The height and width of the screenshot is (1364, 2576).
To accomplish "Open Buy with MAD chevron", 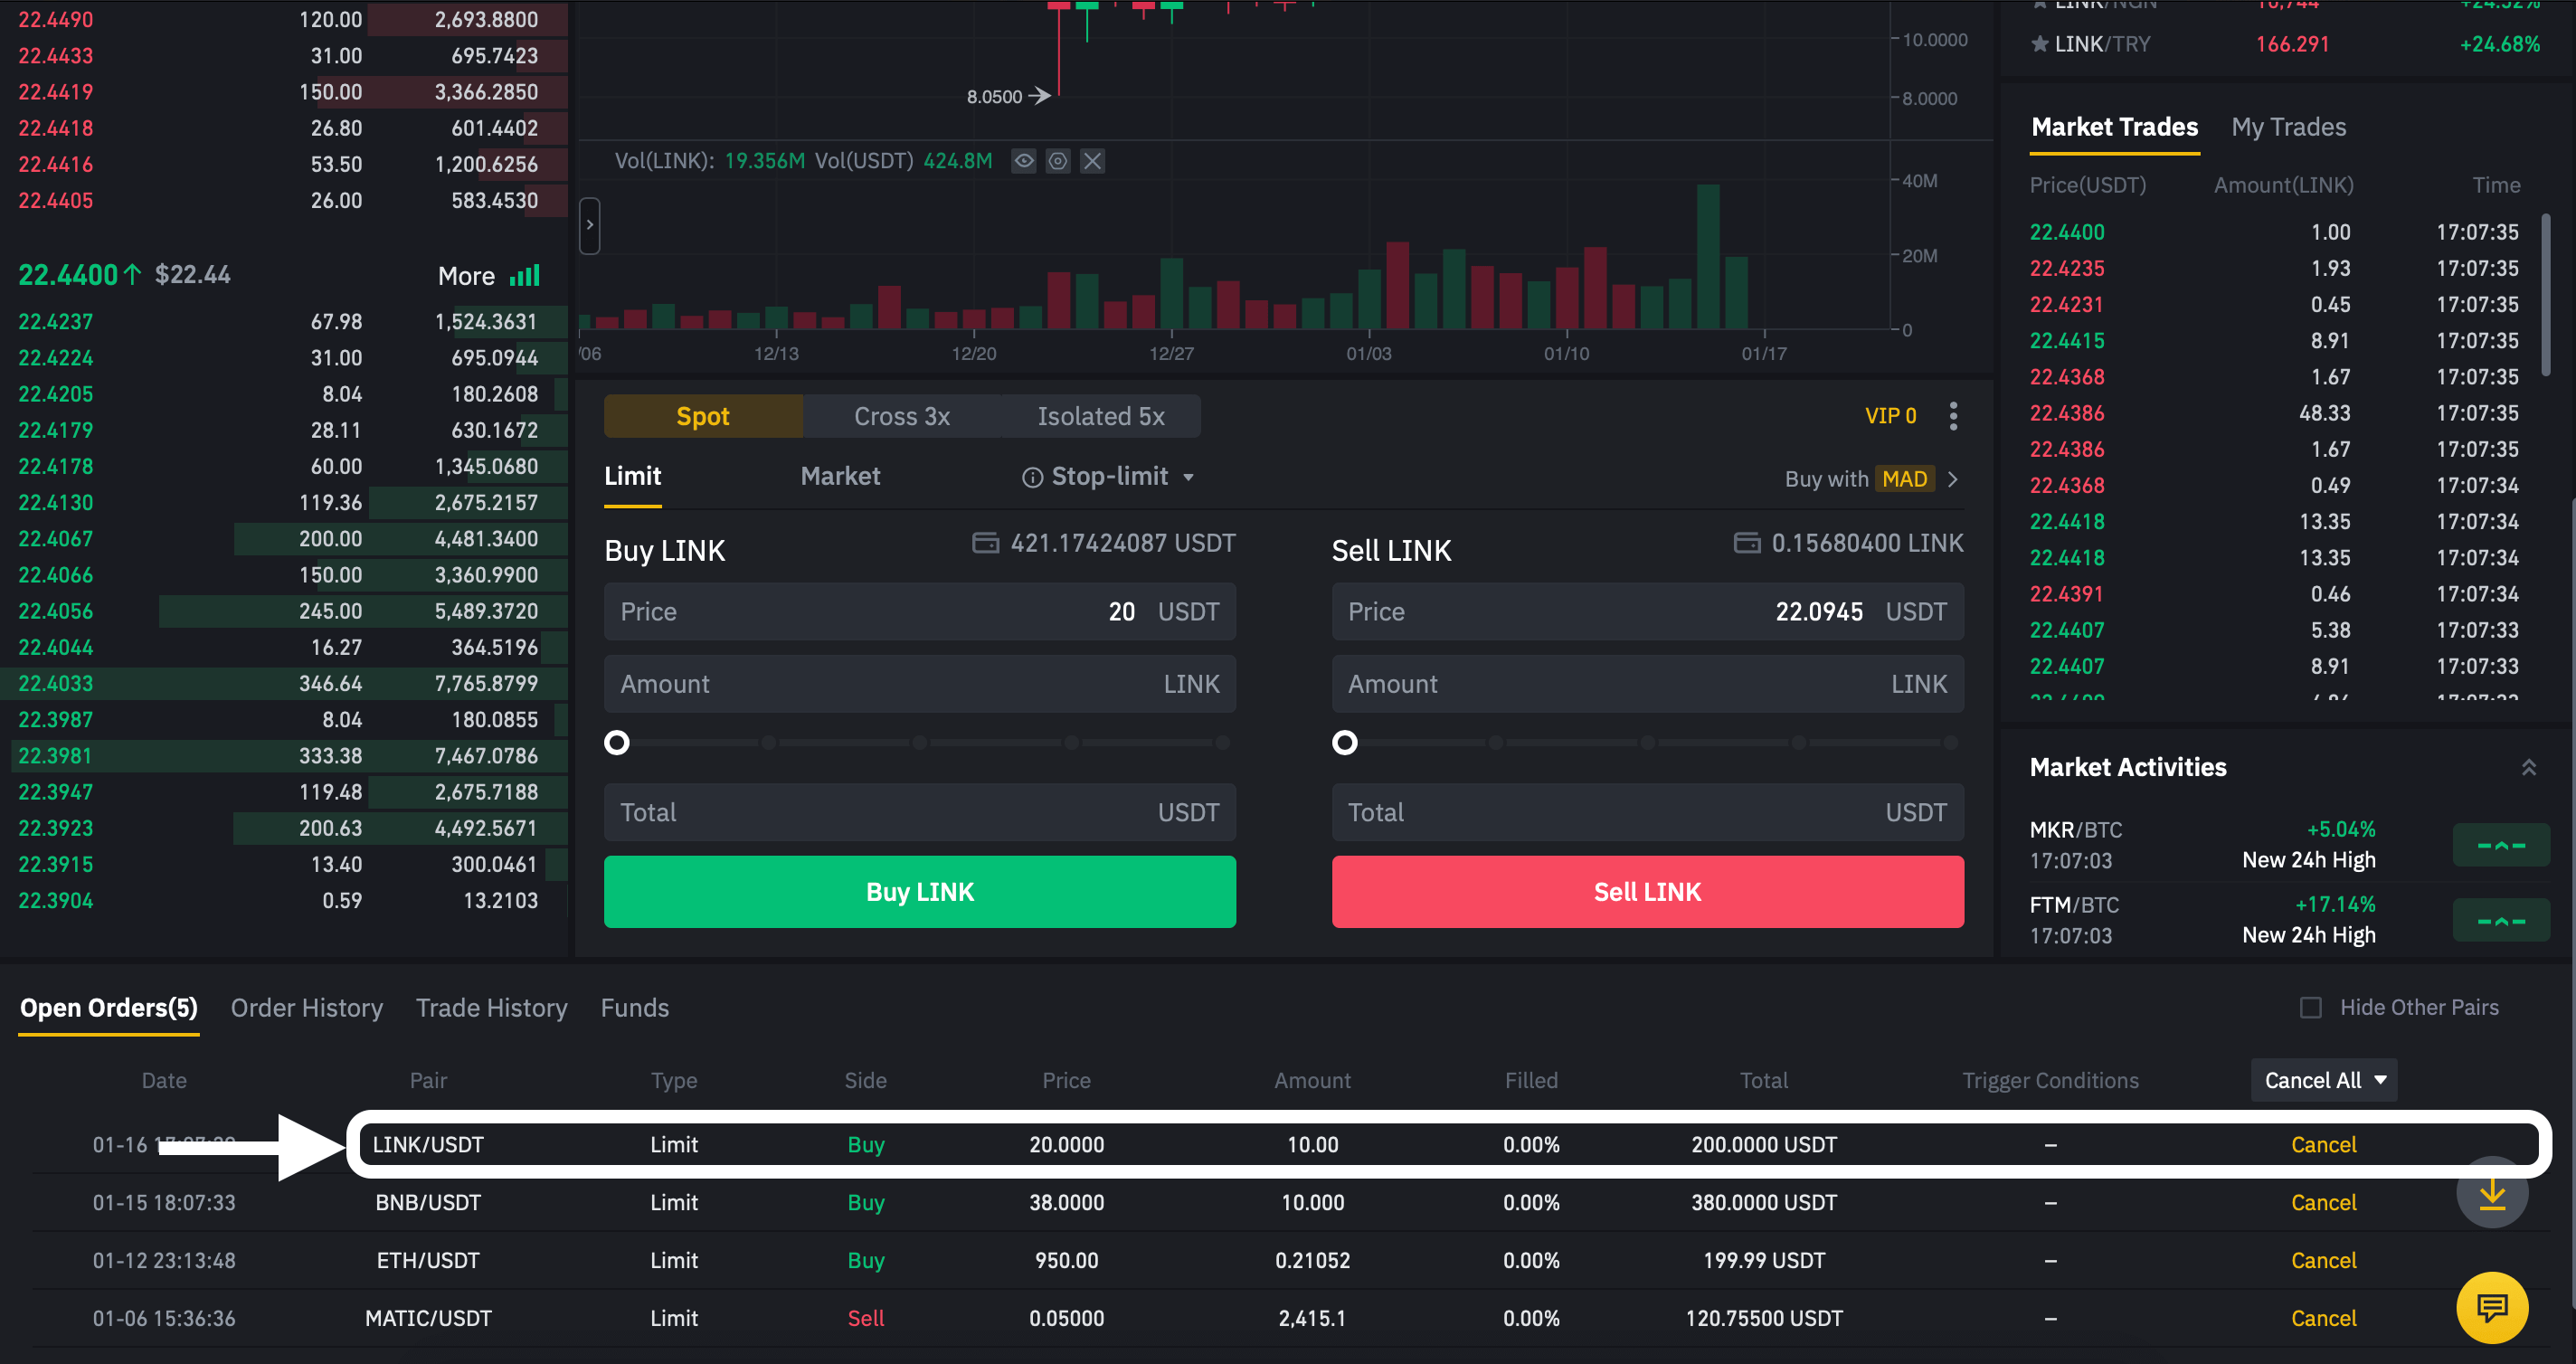I will (1953, 479).
